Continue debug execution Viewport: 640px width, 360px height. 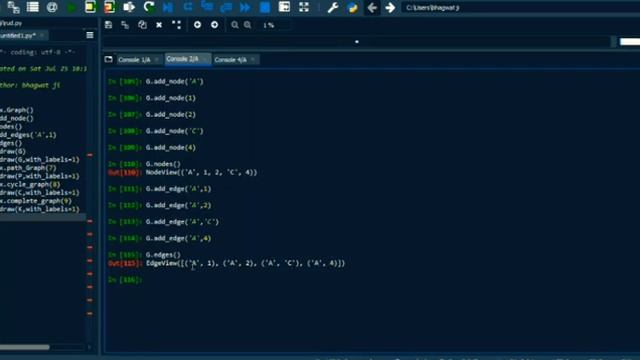(x=245, y=7)
